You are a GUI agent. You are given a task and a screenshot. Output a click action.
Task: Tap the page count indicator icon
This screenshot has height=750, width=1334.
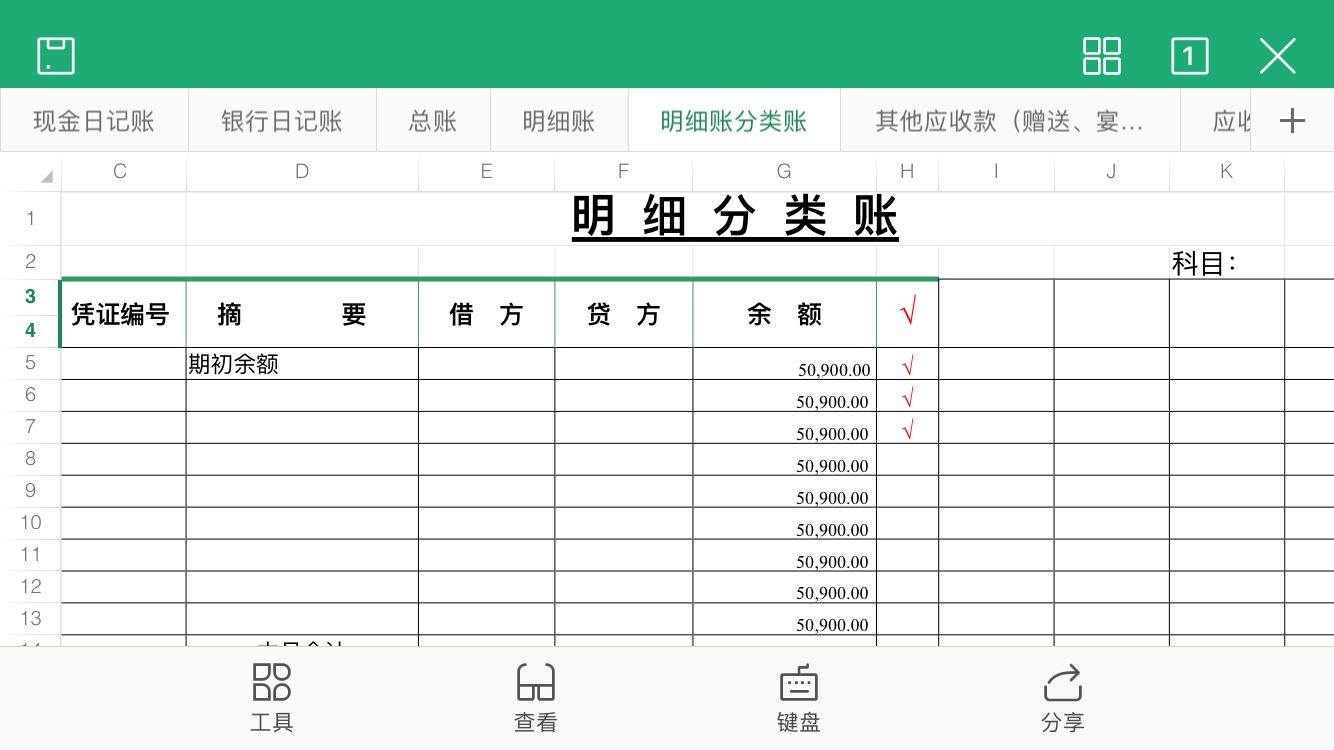pyautogui.click(x=1189, y=57)
